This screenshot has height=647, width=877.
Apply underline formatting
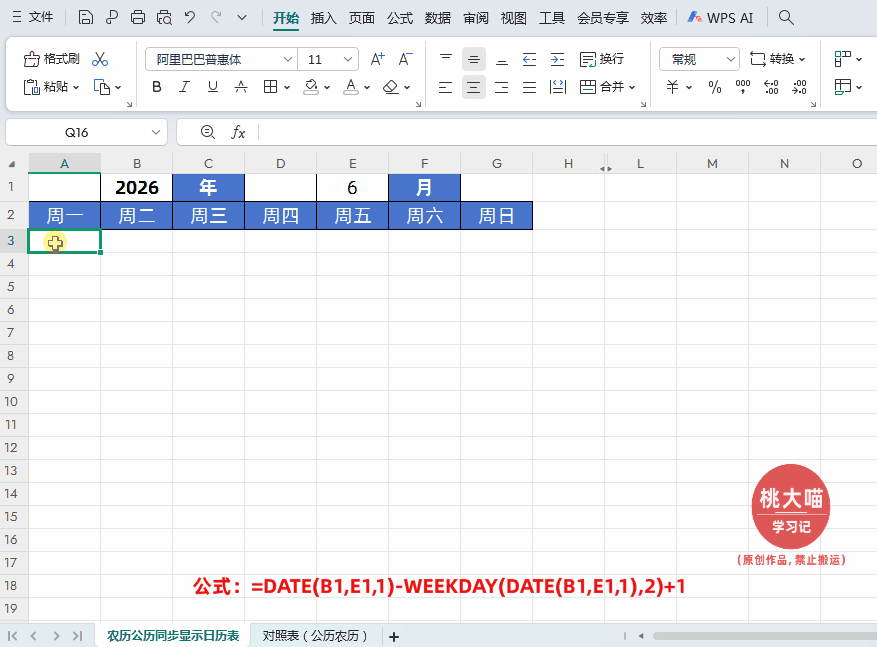pyautogui.click(x=212, y=87)
